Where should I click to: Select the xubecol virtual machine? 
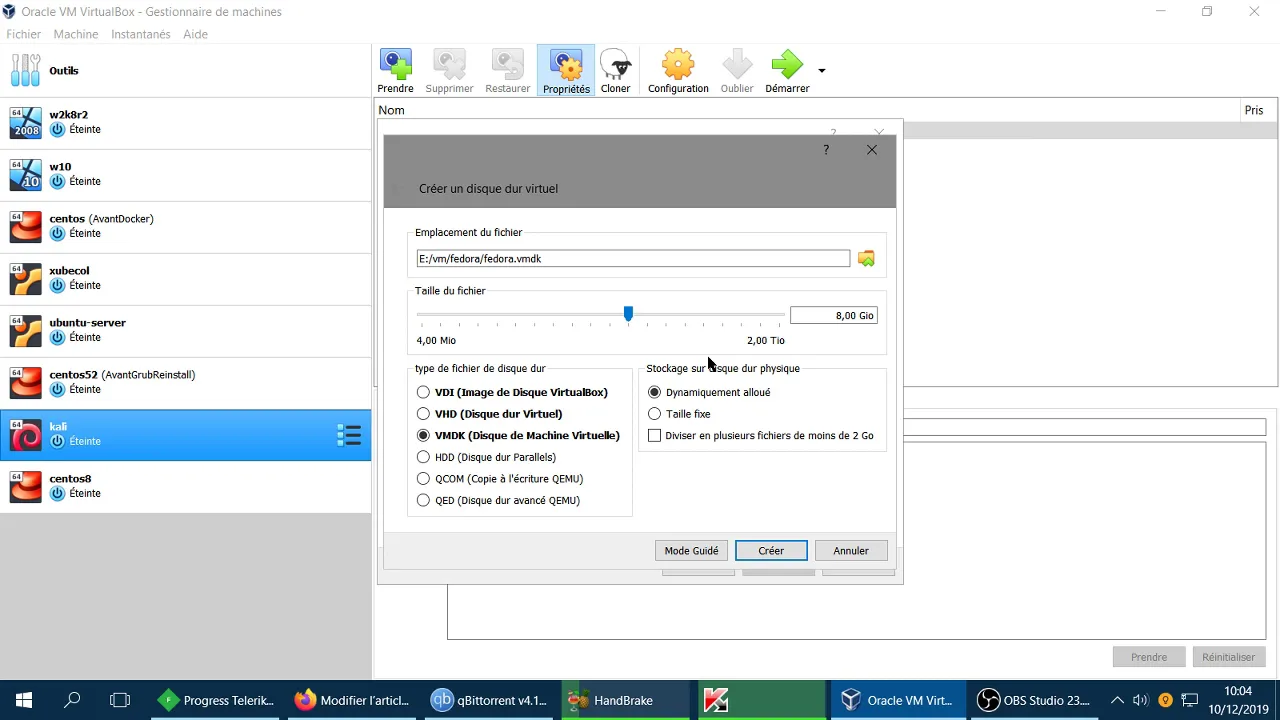tap(185, 278)
